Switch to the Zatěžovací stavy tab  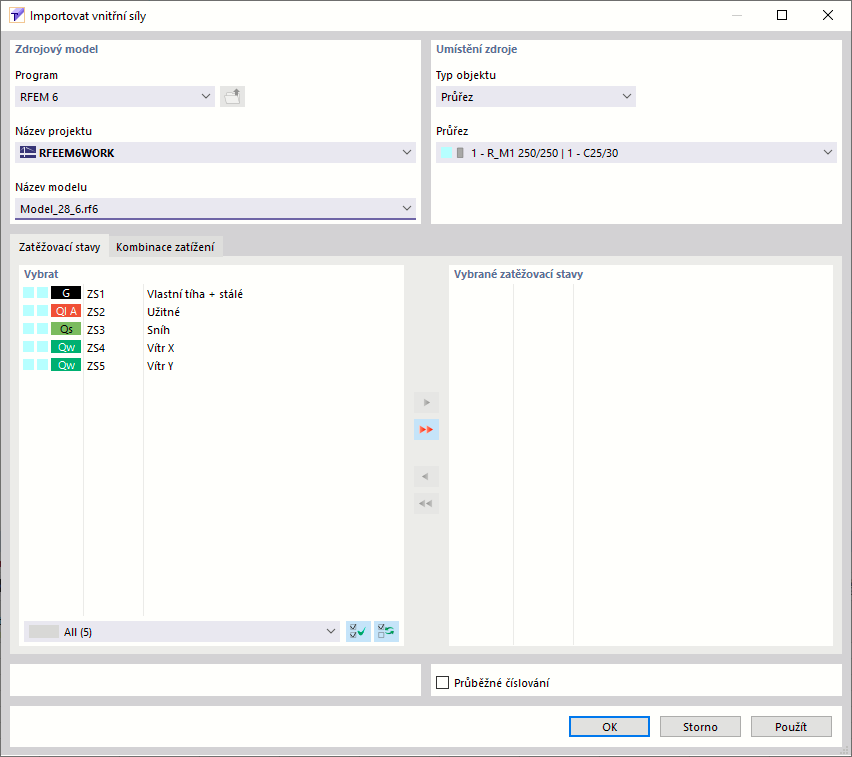pyautogui.click(x=59, y=247)
